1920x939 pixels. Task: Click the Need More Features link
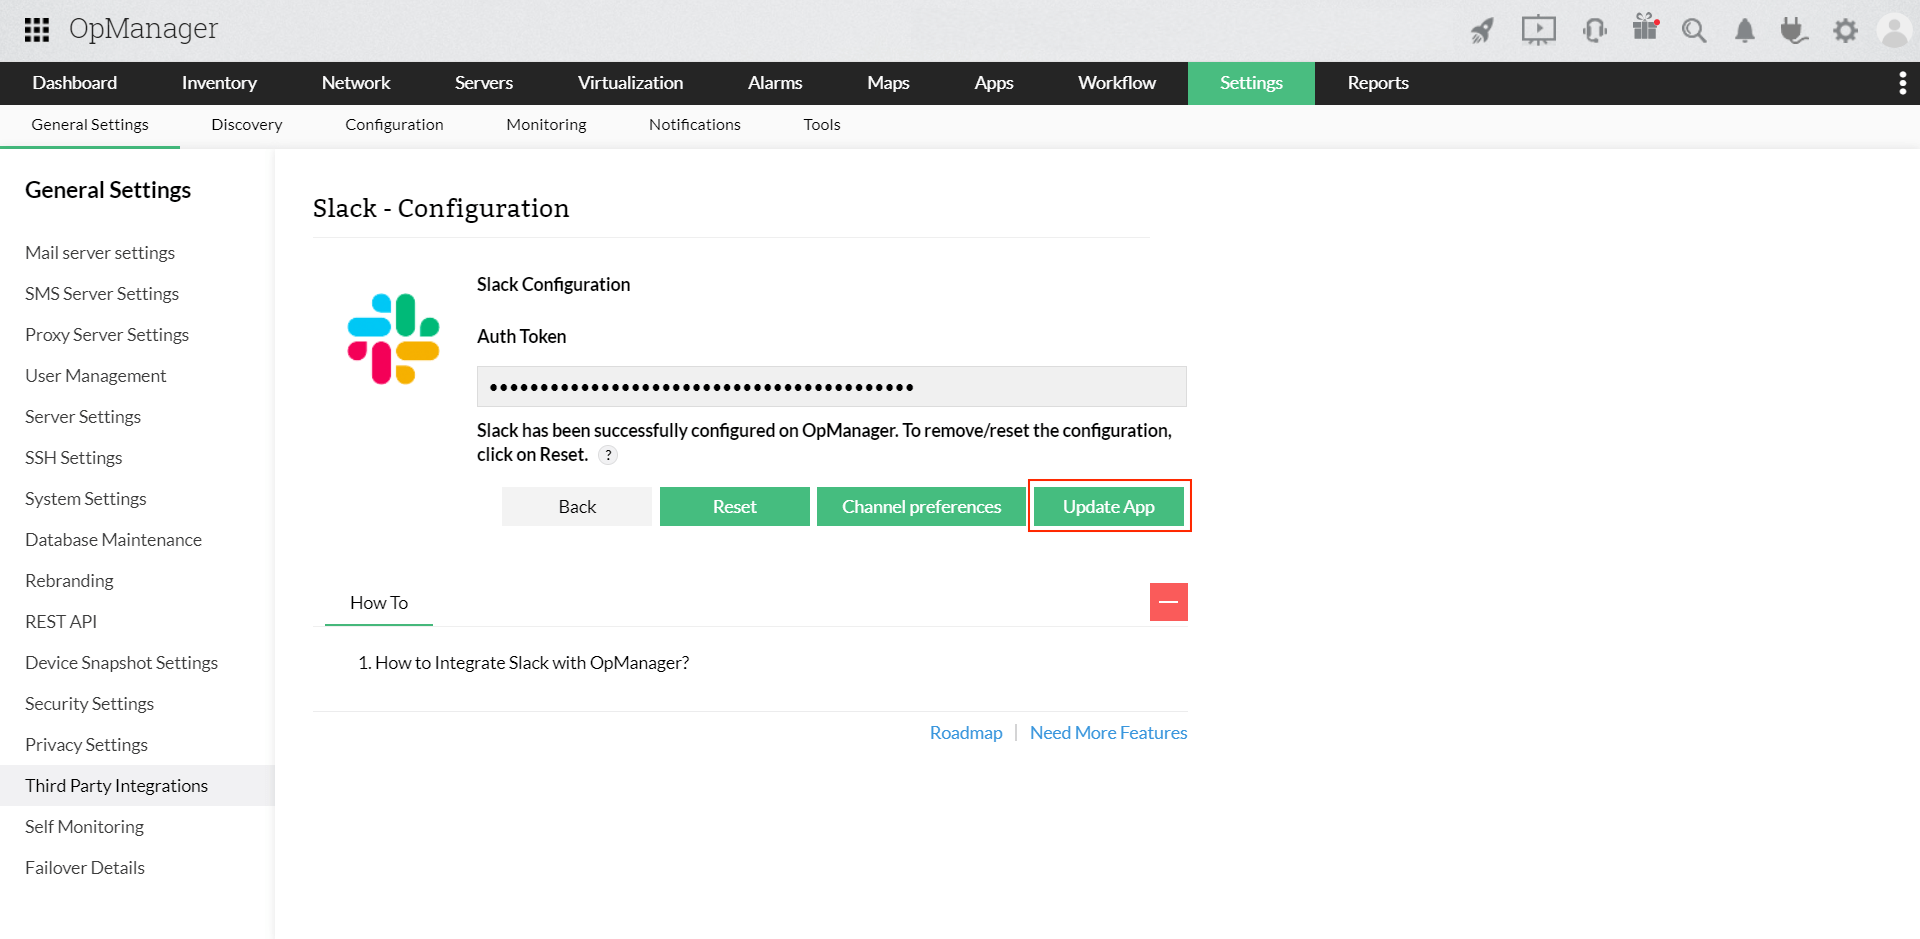click(x=1109, y=733)
